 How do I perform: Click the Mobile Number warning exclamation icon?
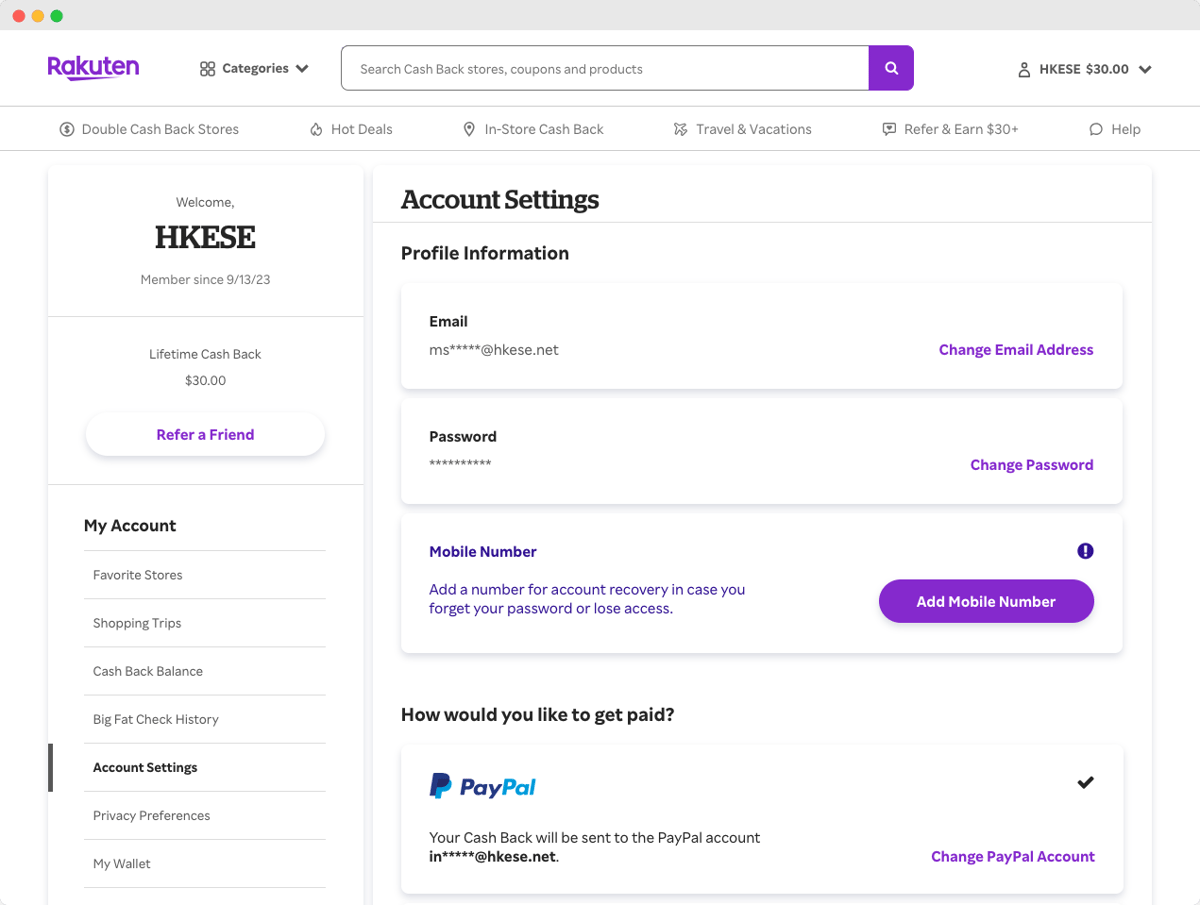point(1085,551)
